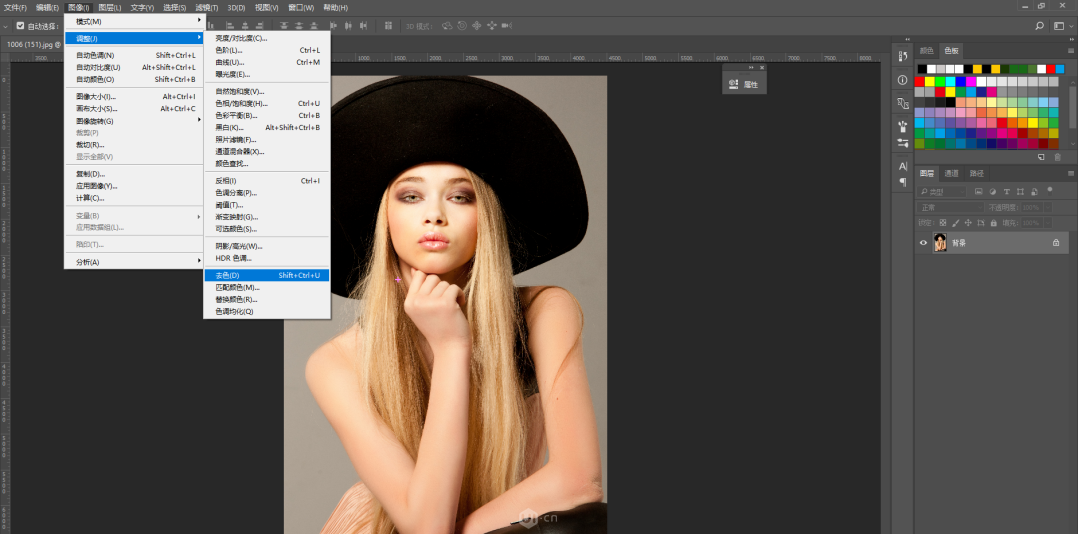Open the Character panel icon

[903, 166]
